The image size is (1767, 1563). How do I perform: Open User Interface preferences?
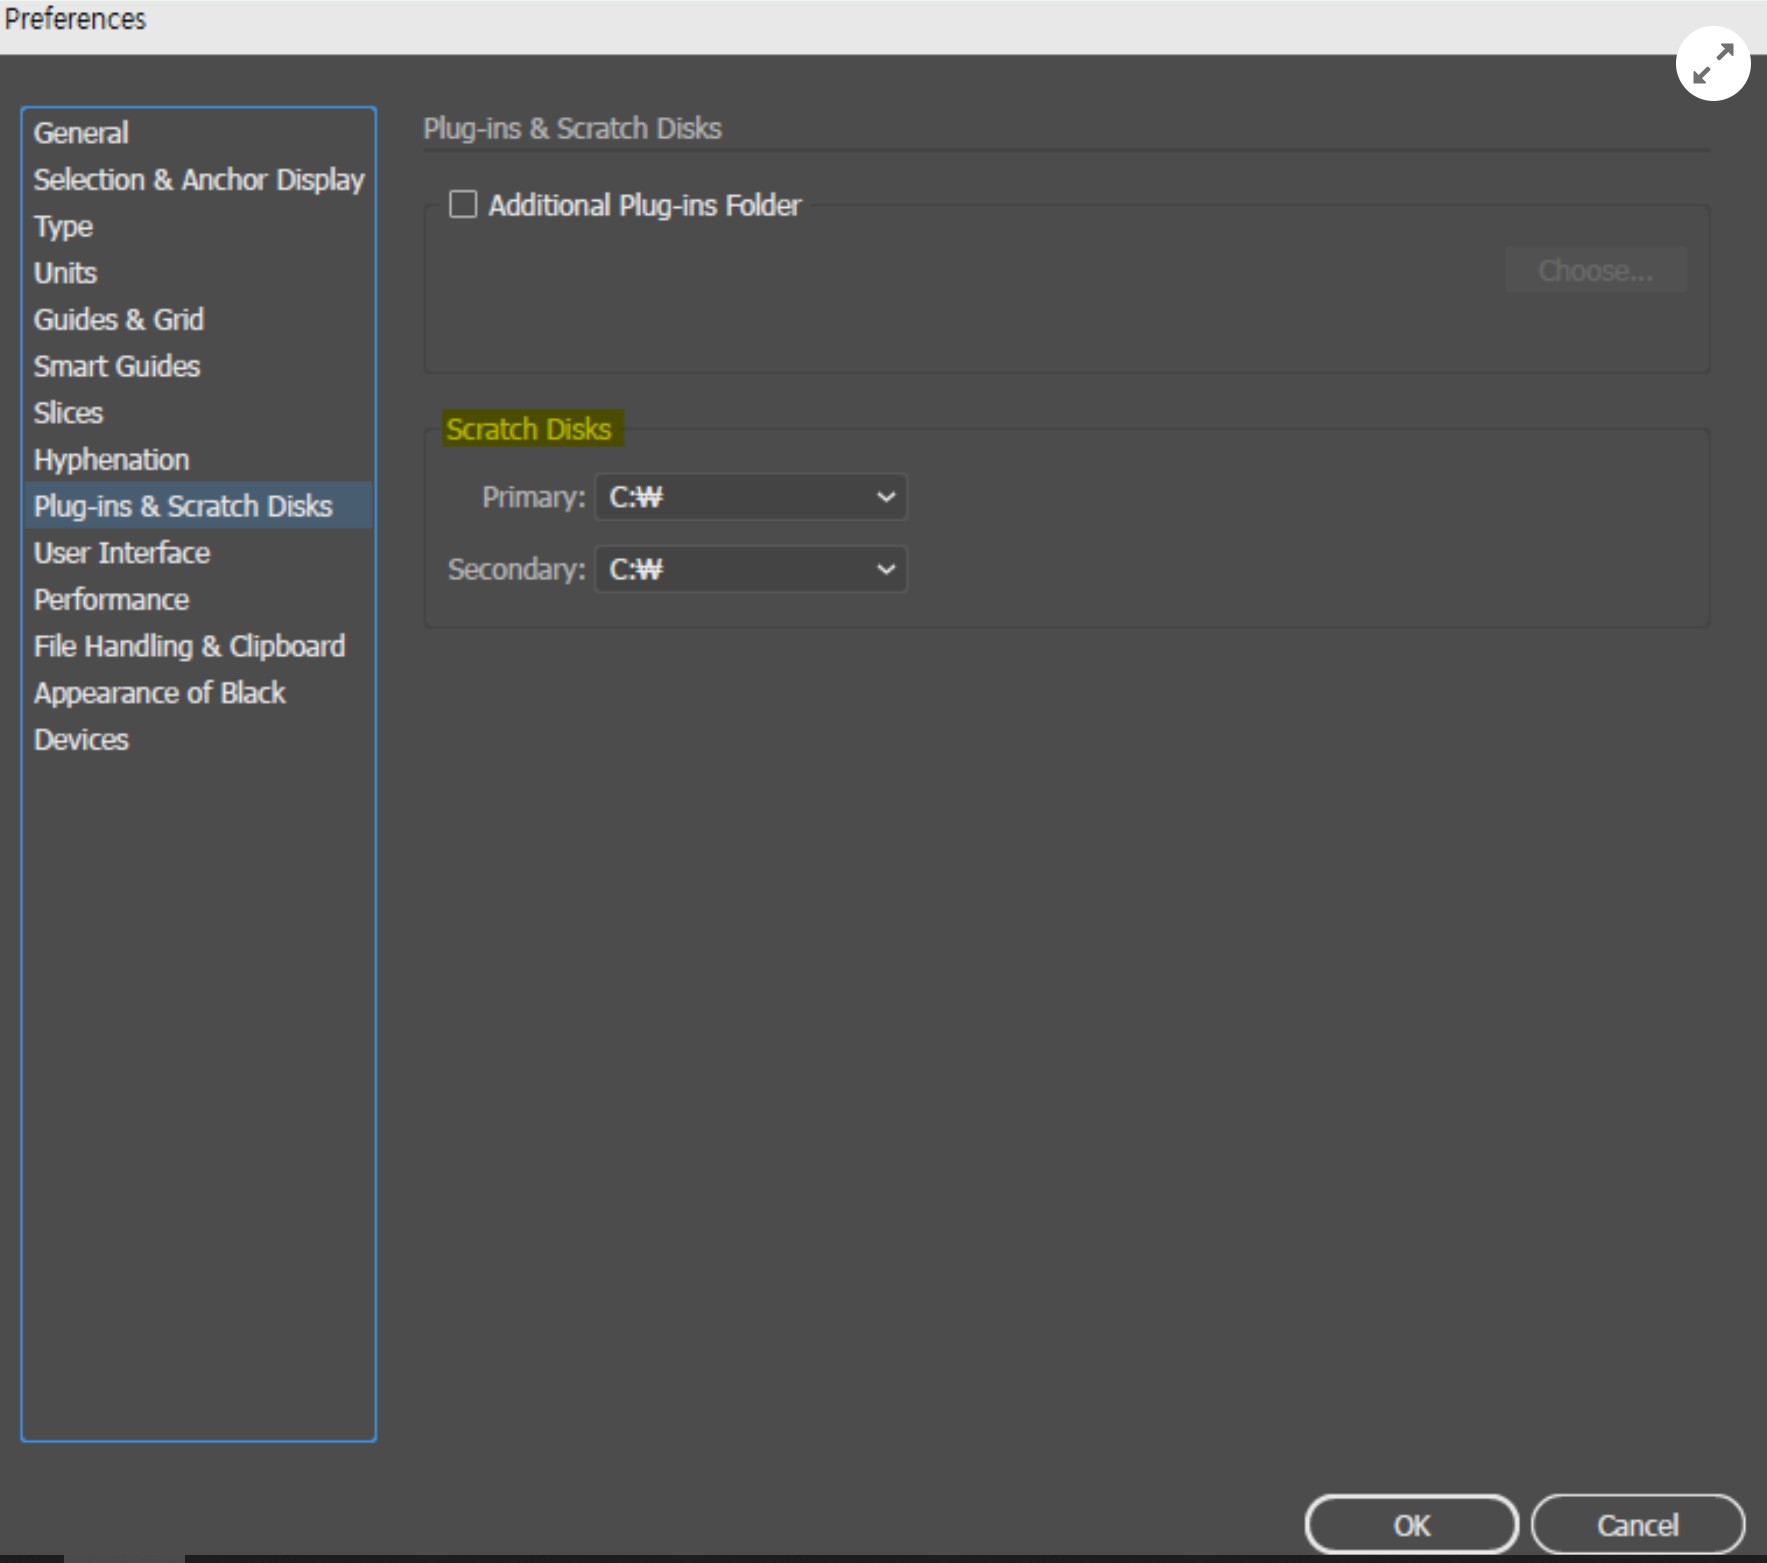pos(121,553)
